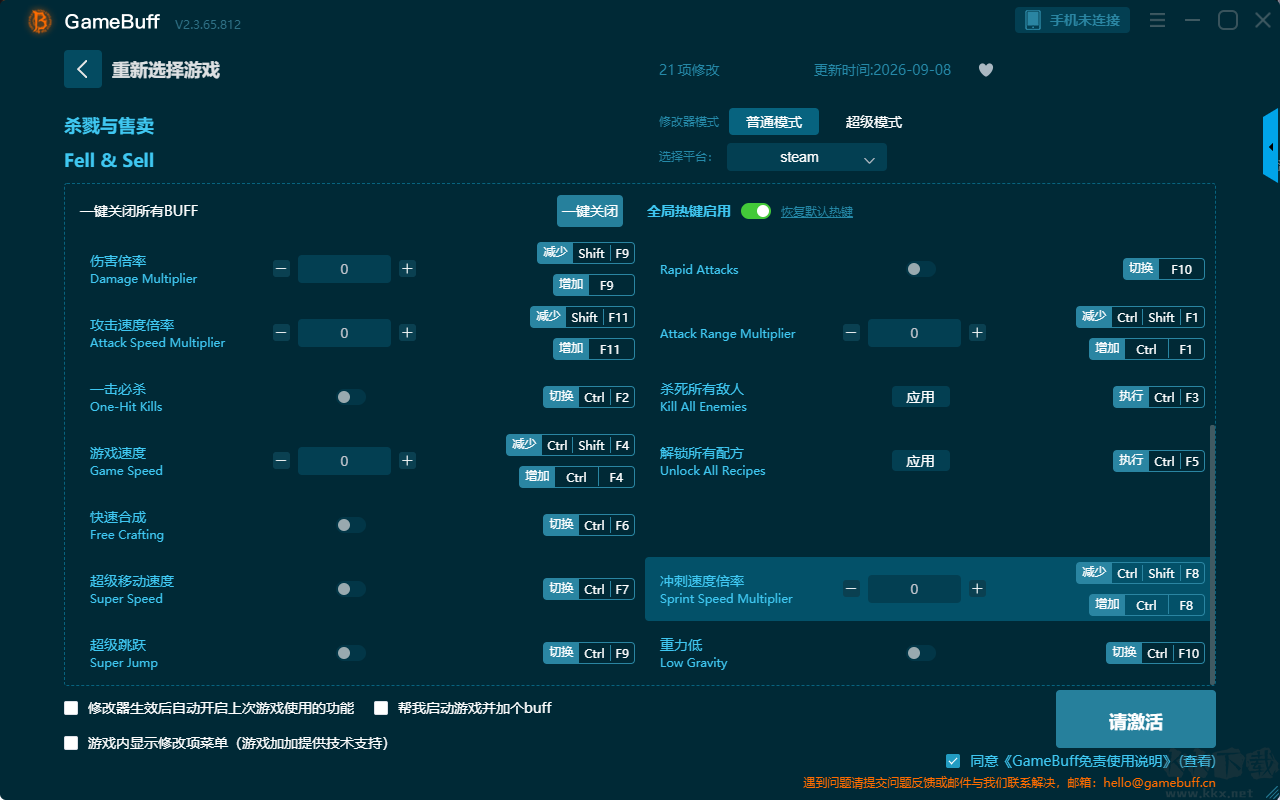
Task: Toggle global hotkey enable switch
Action: pos(756,211)
